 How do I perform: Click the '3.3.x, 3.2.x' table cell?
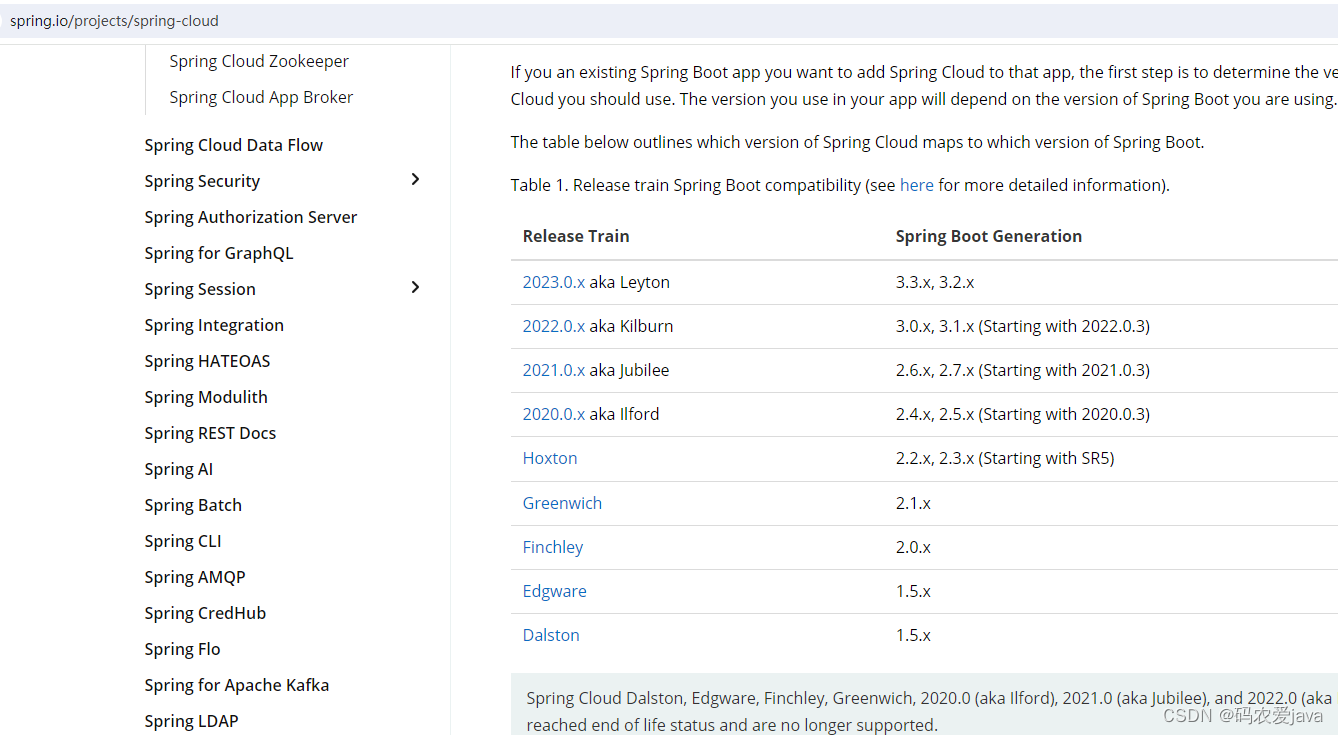pyautogui.click(x=935, y=282)
